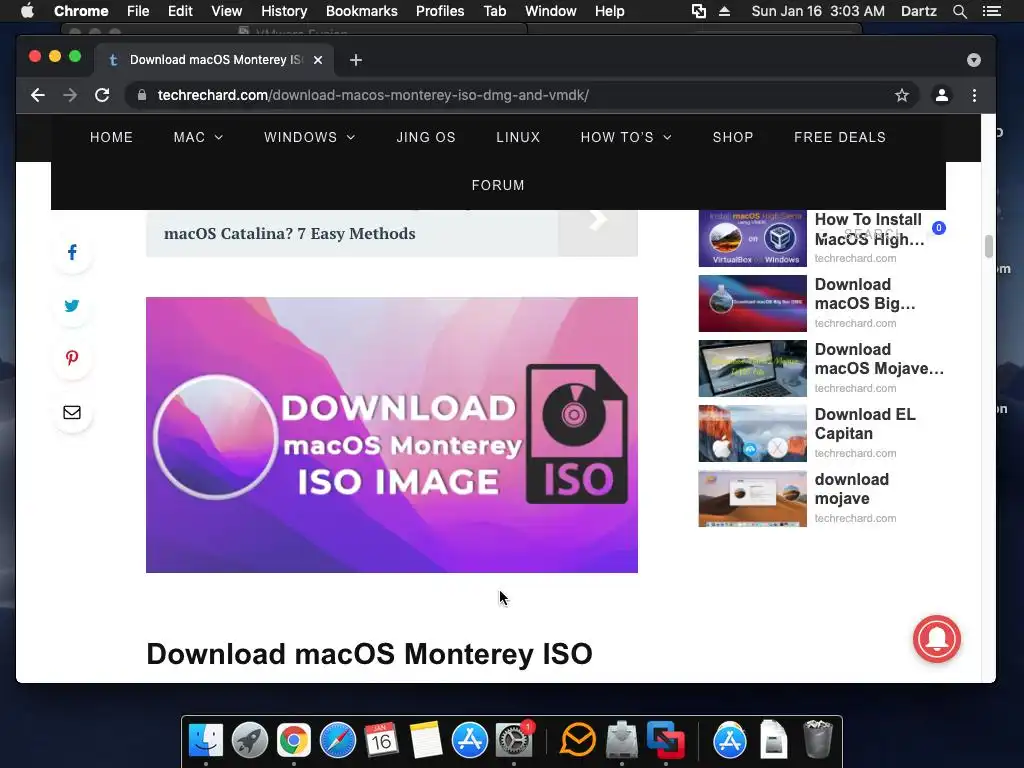Screen dimensions: 1024x768
Task: Close the Download macOS Monterey tab
Action: coord(318,60)
